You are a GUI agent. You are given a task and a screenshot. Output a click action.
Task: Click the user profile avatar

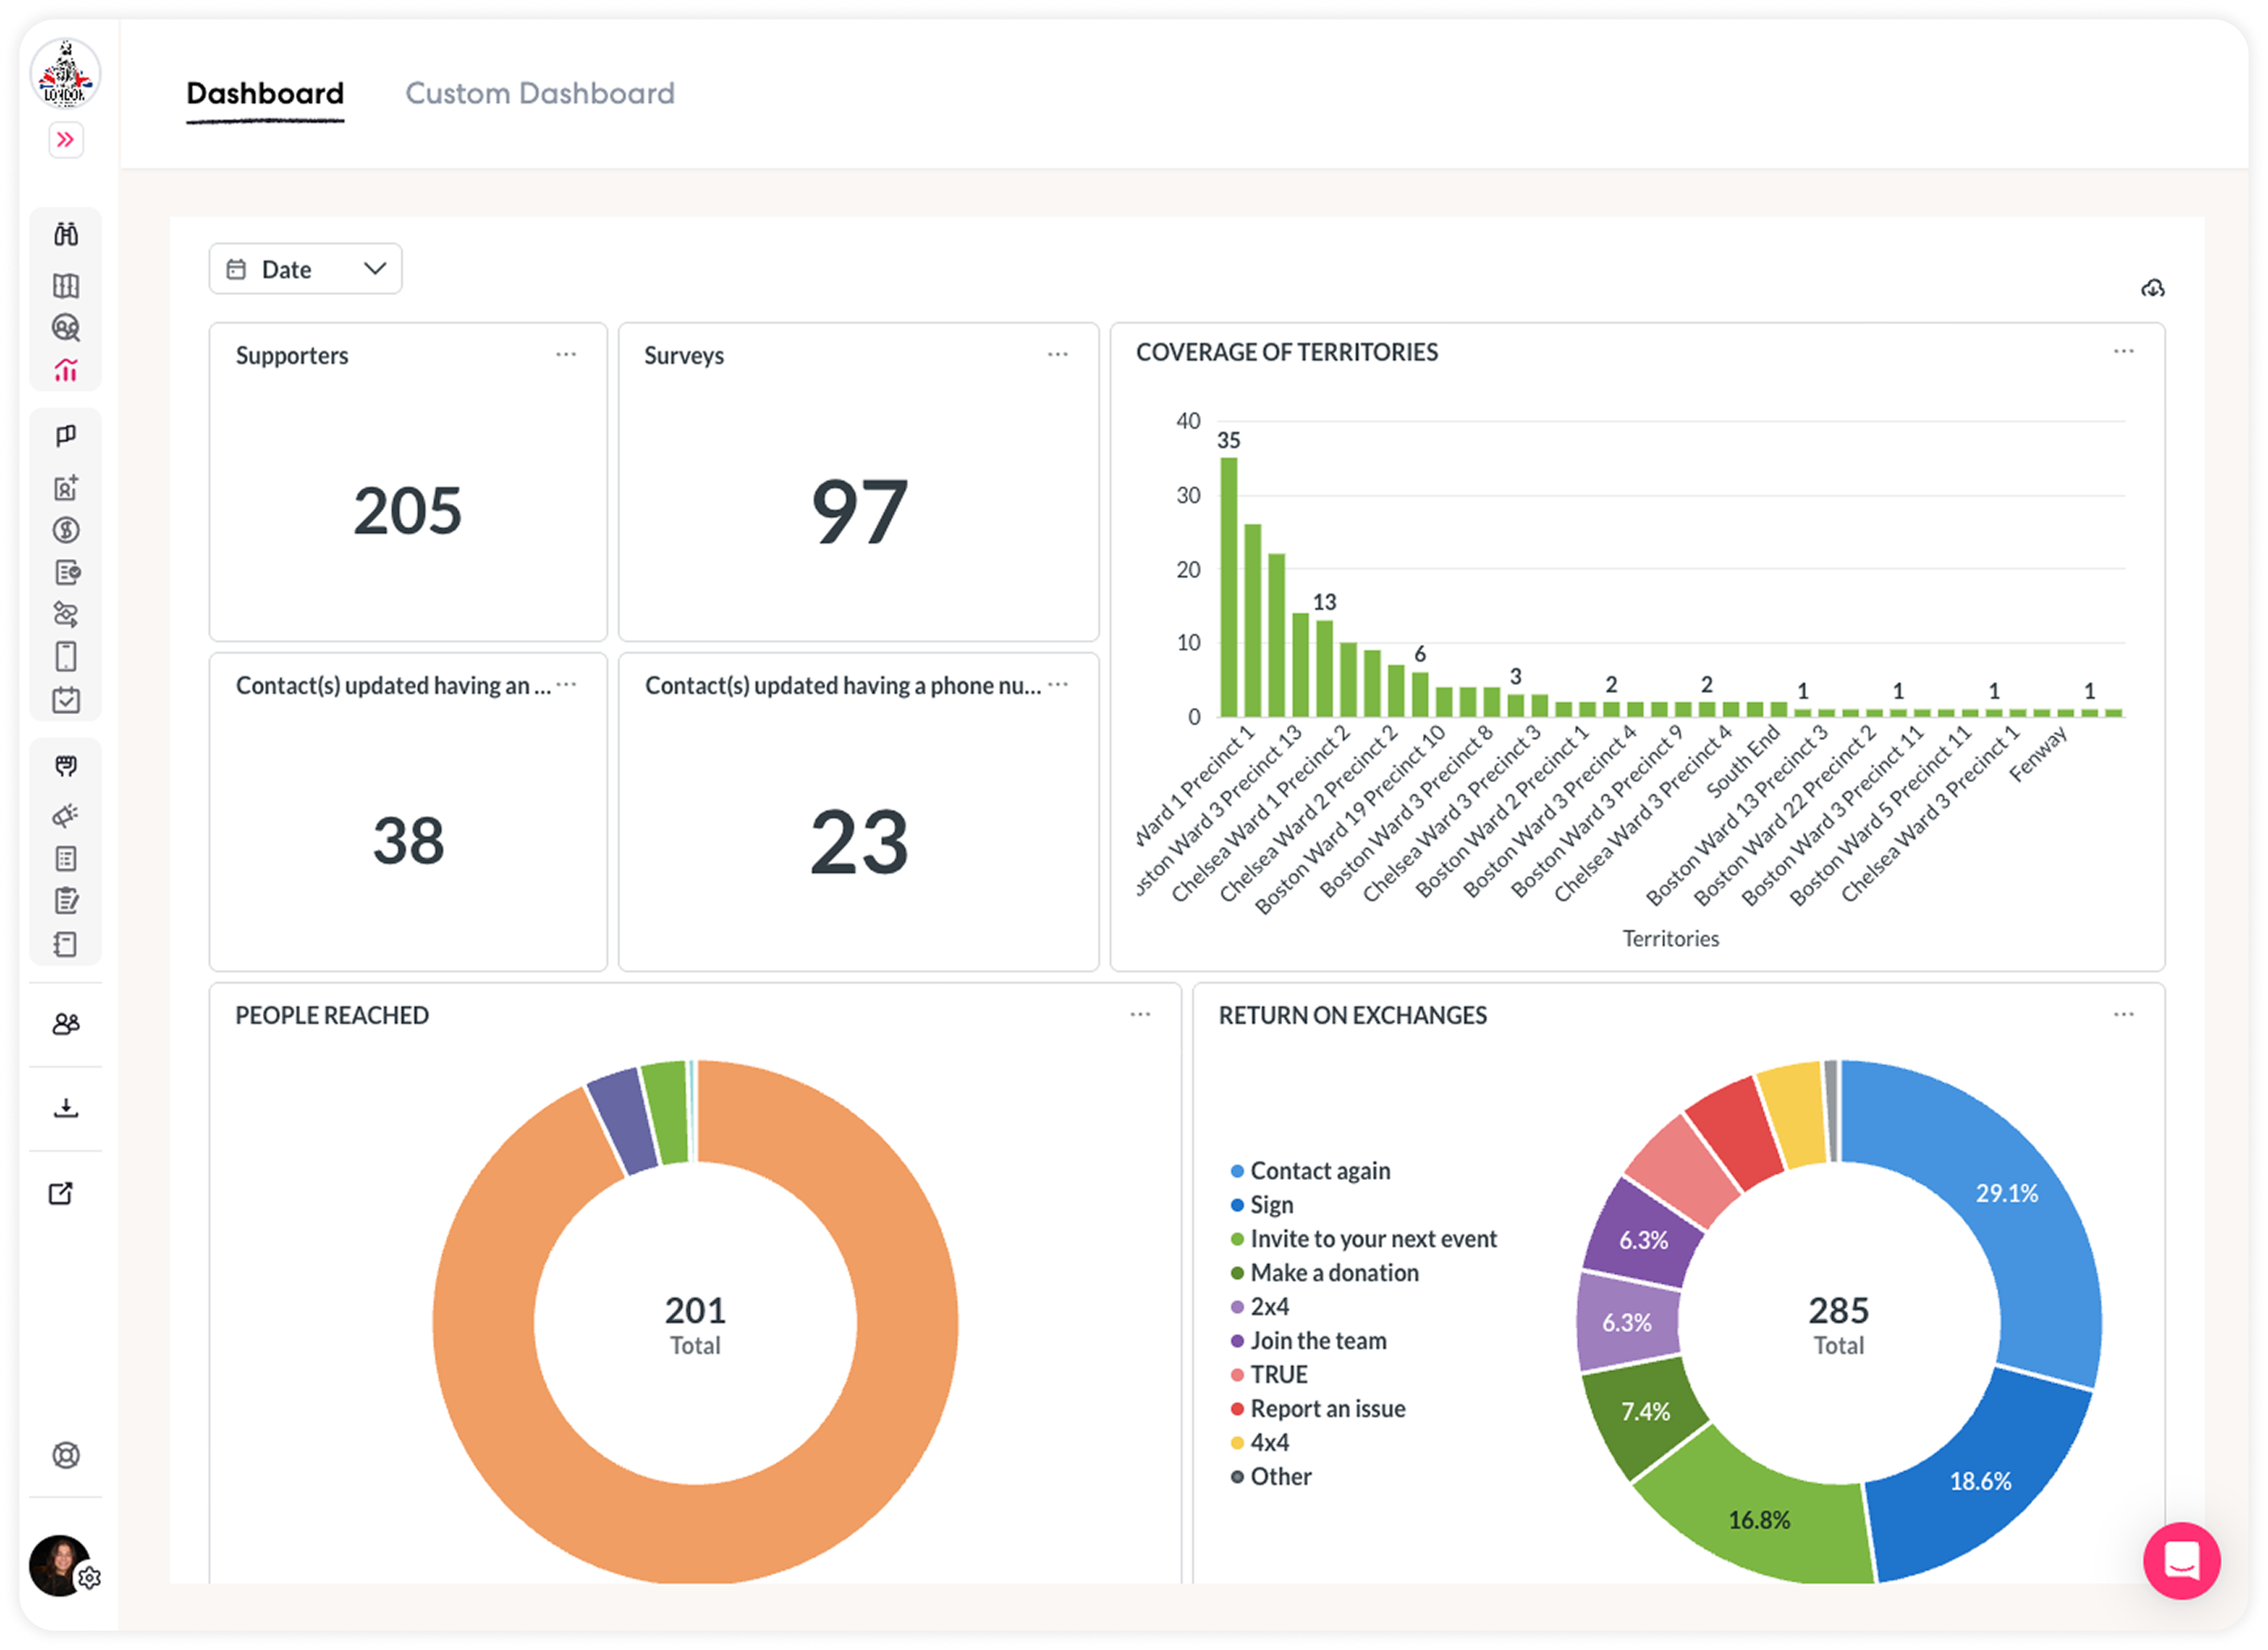click(59, 1565)
